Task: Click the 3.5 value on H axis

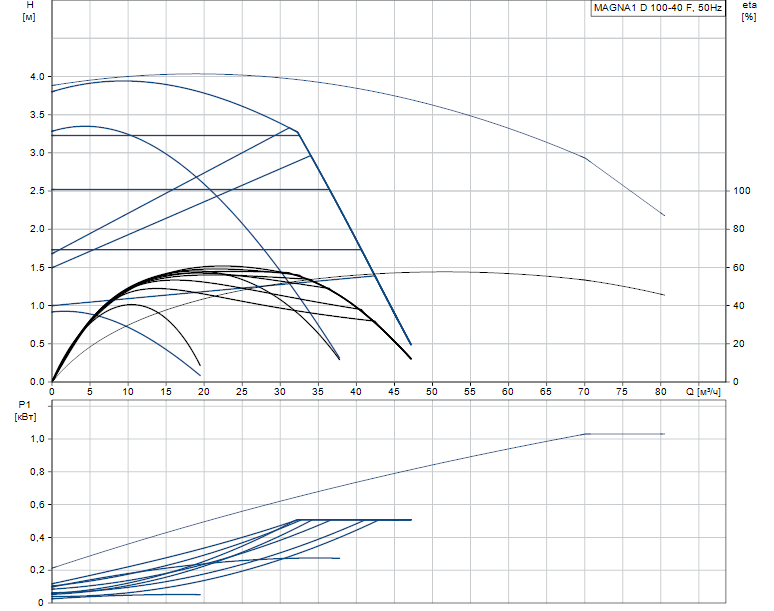Action: (37, 115)
